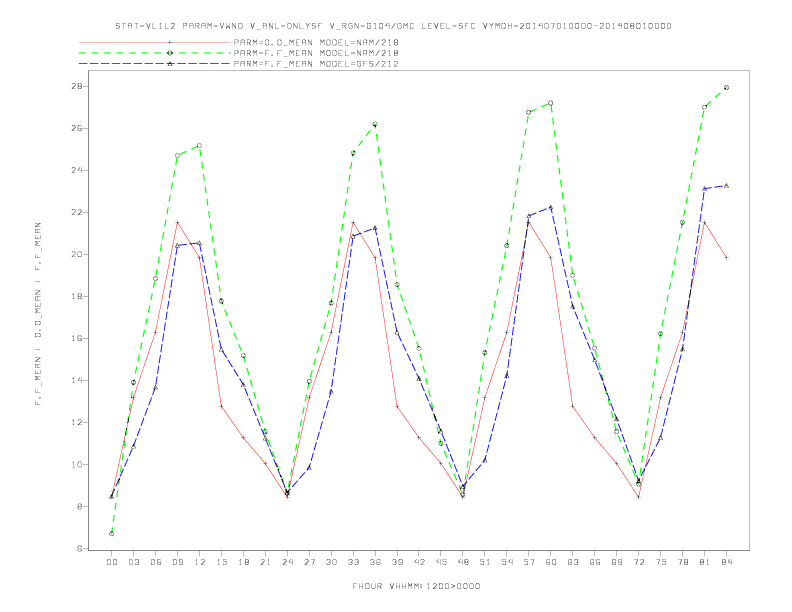
Task: Click green circle point at hour 57
Action: point(529,113)
